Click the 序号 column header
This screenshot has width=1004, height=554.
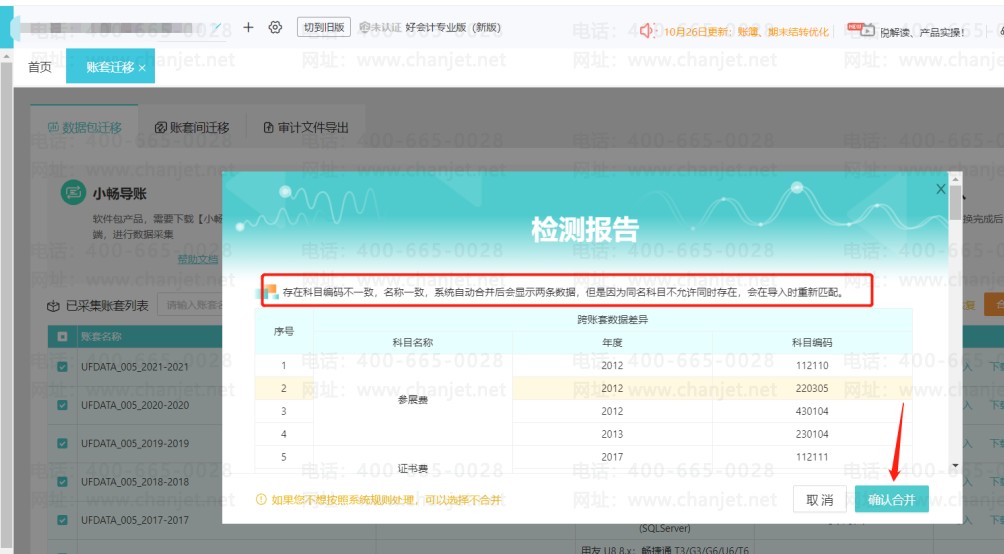284,331
